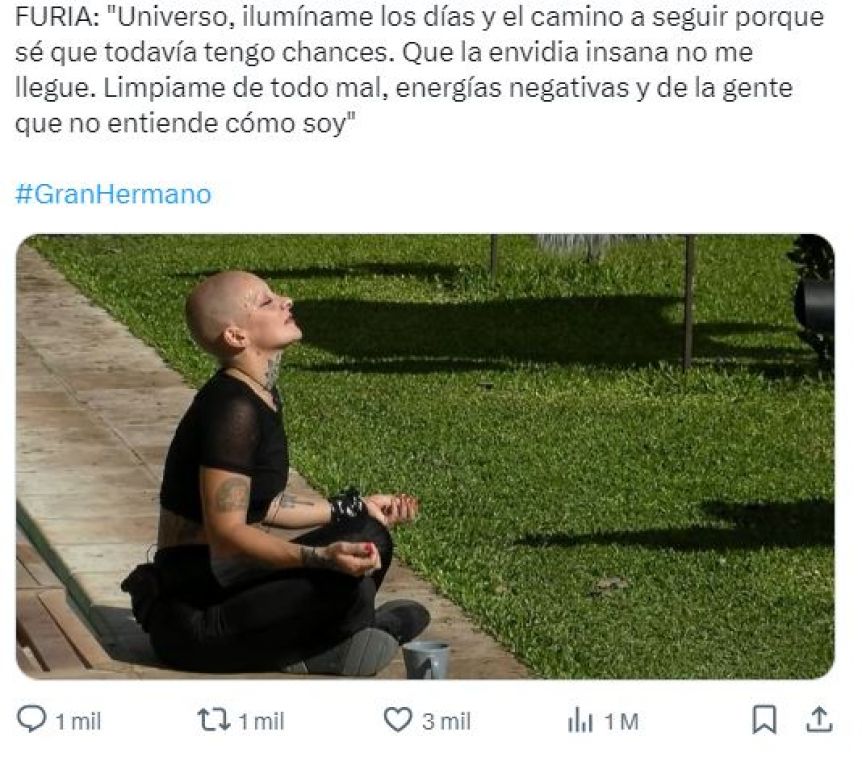Click the reply count beside speech bubble
The height and width of the screenshot is (757, 862).
79,721
